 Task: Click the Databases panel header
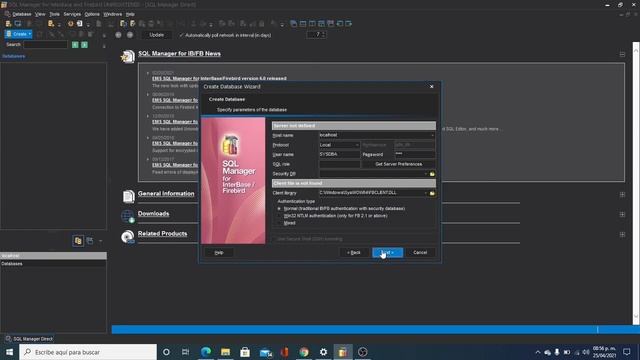click(x=14, y=56)
